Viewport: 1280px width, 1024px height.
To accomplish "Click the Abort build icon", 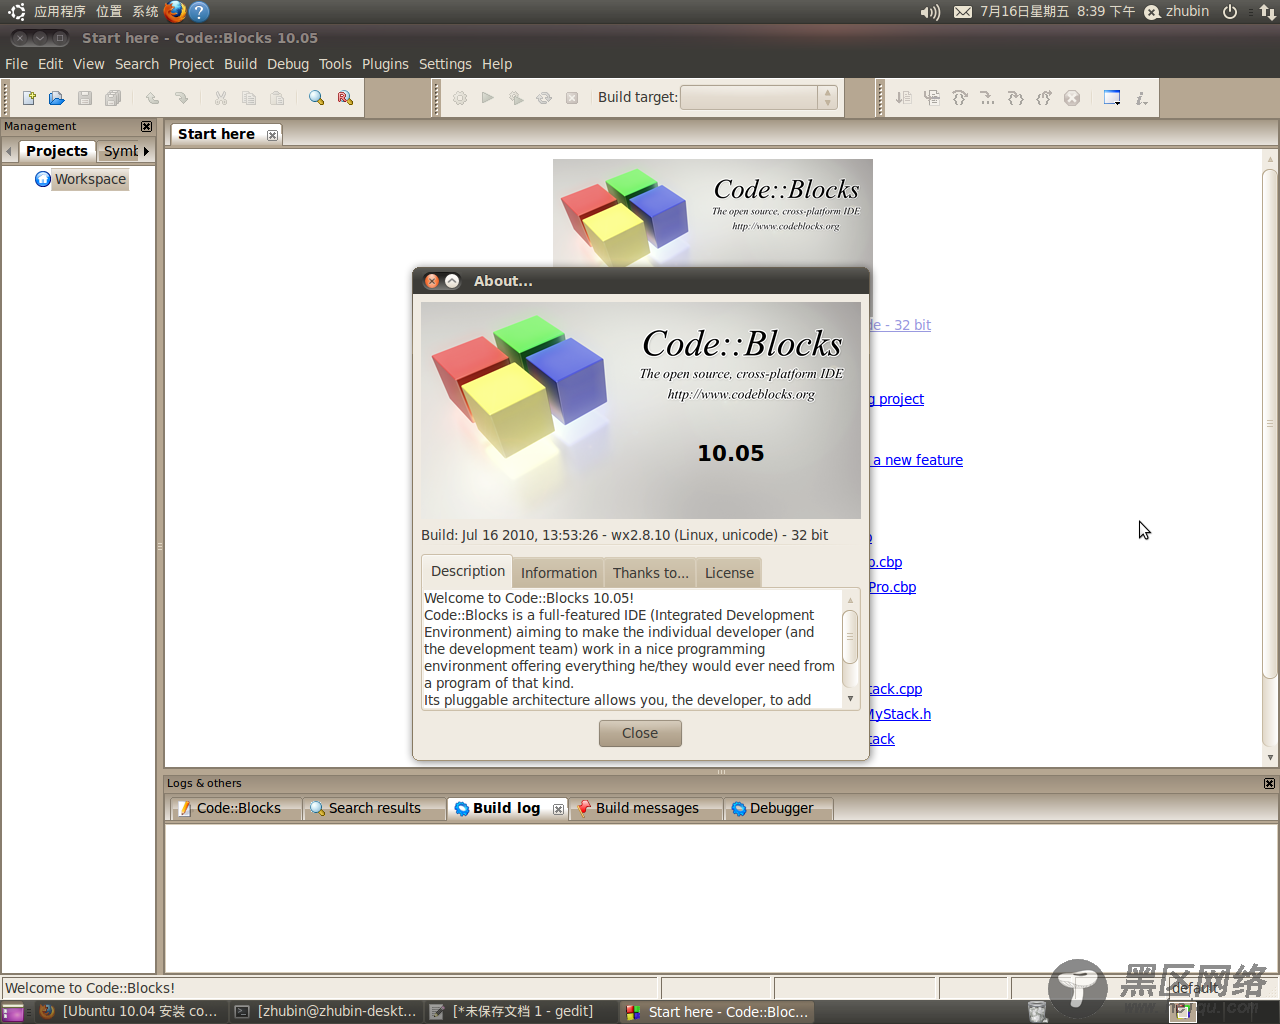I will coord(572,98).
